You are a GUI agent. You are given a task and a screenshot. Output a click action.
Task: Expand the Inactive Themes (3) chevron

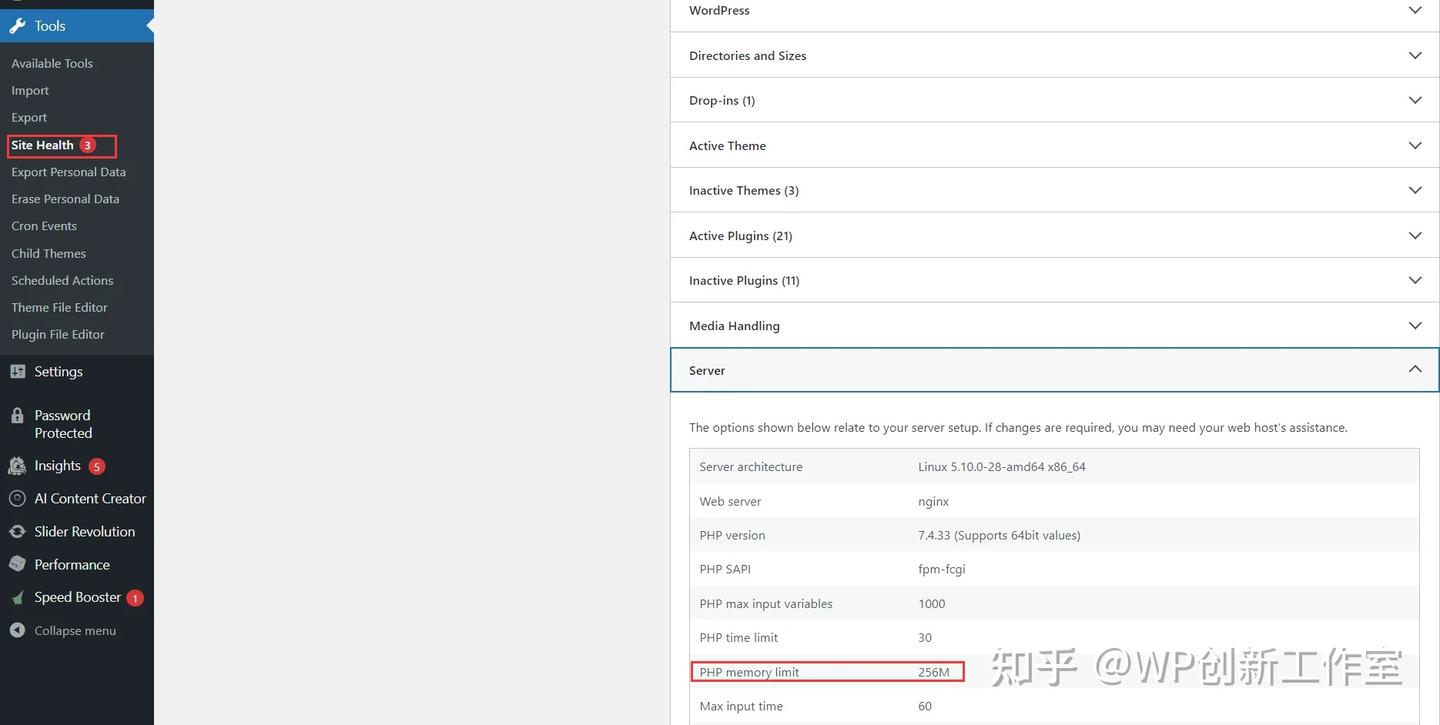click(1415, 190)
